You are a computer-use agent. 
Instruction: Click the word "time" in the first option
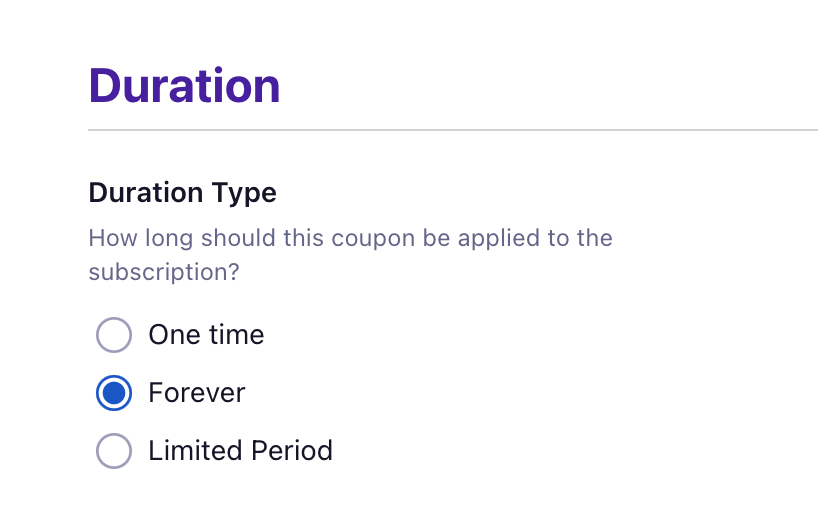(233, 335)
